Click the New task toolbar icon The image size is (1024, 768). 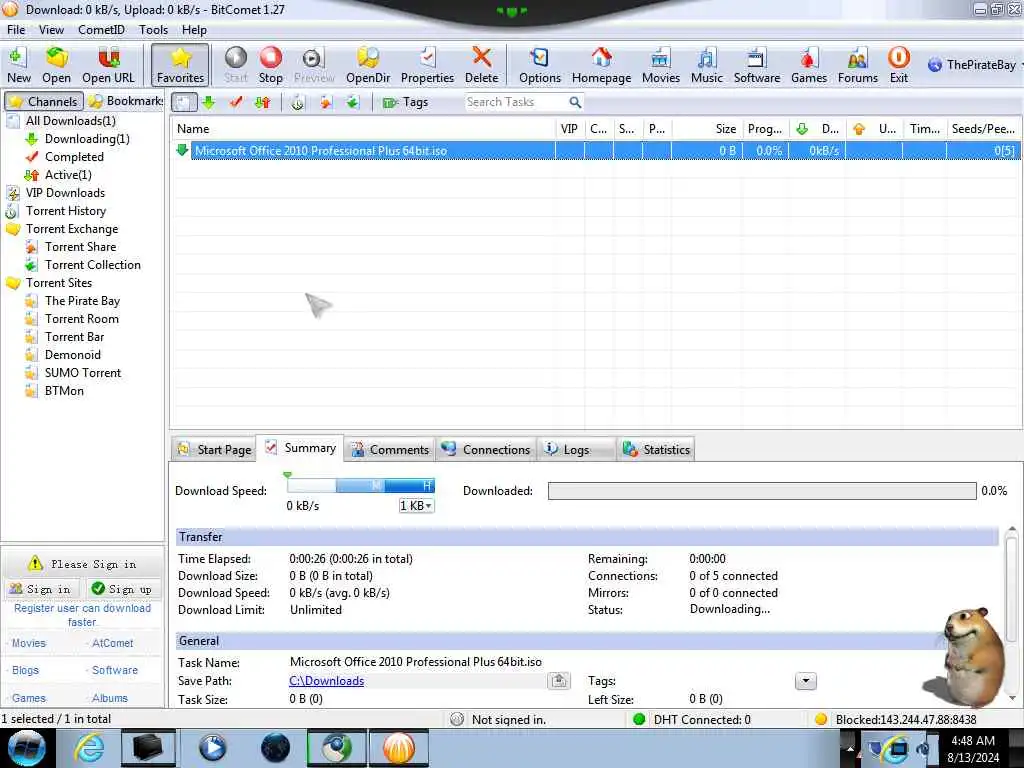(18, 65)
